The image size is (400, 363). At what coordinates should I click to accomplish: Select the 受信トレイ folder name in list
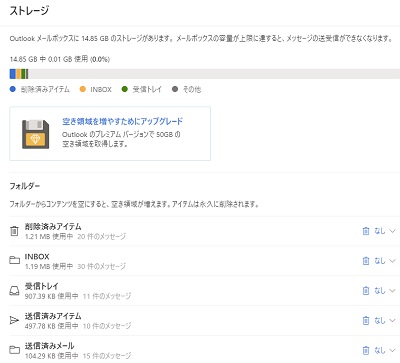[x=42, y=286]
